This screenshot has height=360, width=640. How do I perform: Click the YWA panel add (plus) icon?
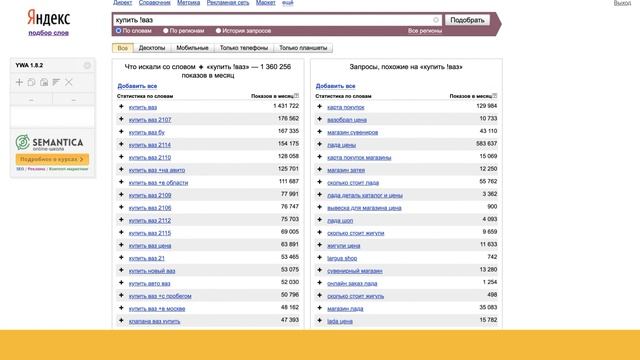click(19, 82)
